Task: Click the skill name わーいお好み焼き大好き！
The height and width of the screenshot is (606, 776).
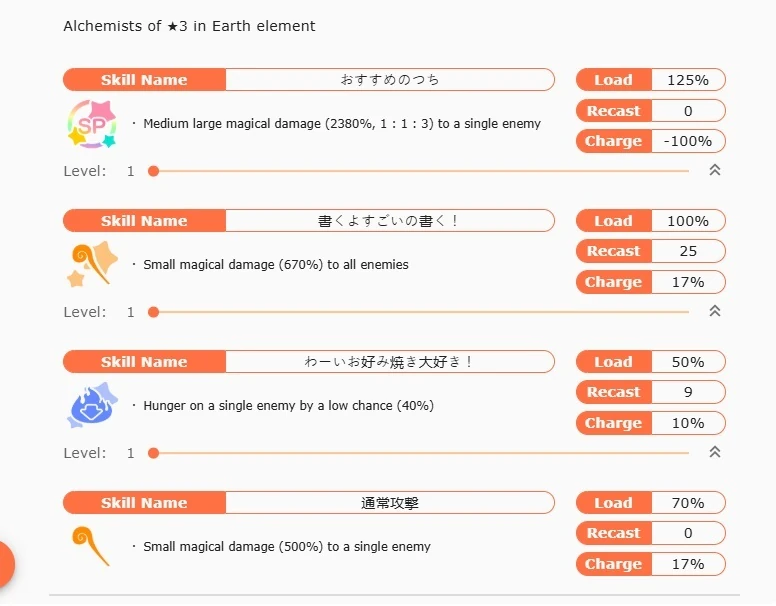Action: pyautogui.click(x=389, y=362)
